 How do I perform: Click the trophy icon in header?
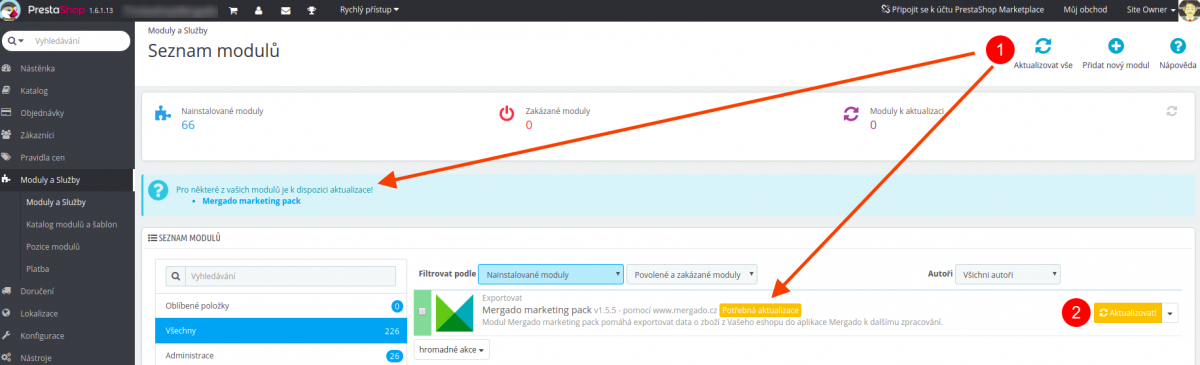312,10
